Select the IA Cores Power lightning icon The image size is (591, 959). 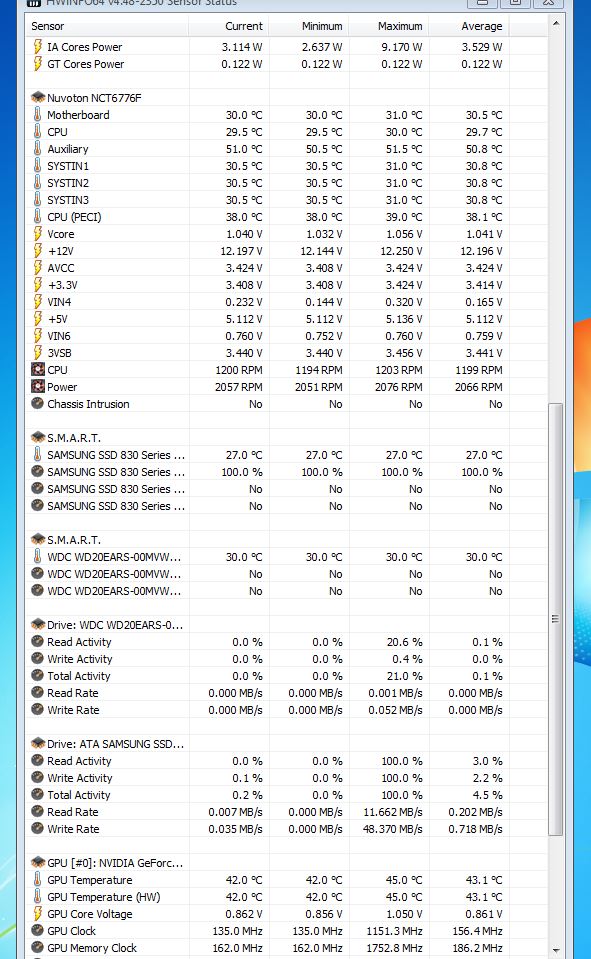[37, 46]
